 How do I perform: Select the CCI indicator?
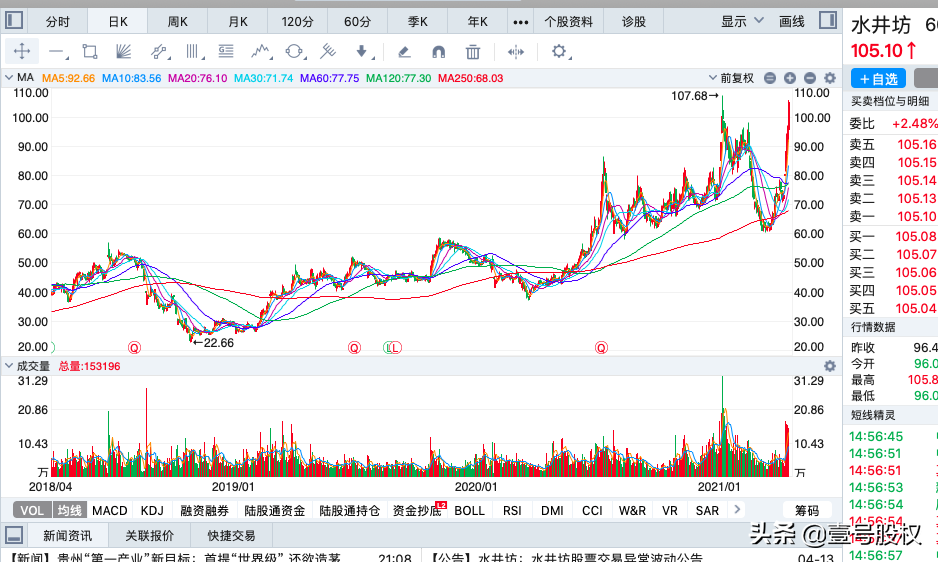click(x=592, y=511)
